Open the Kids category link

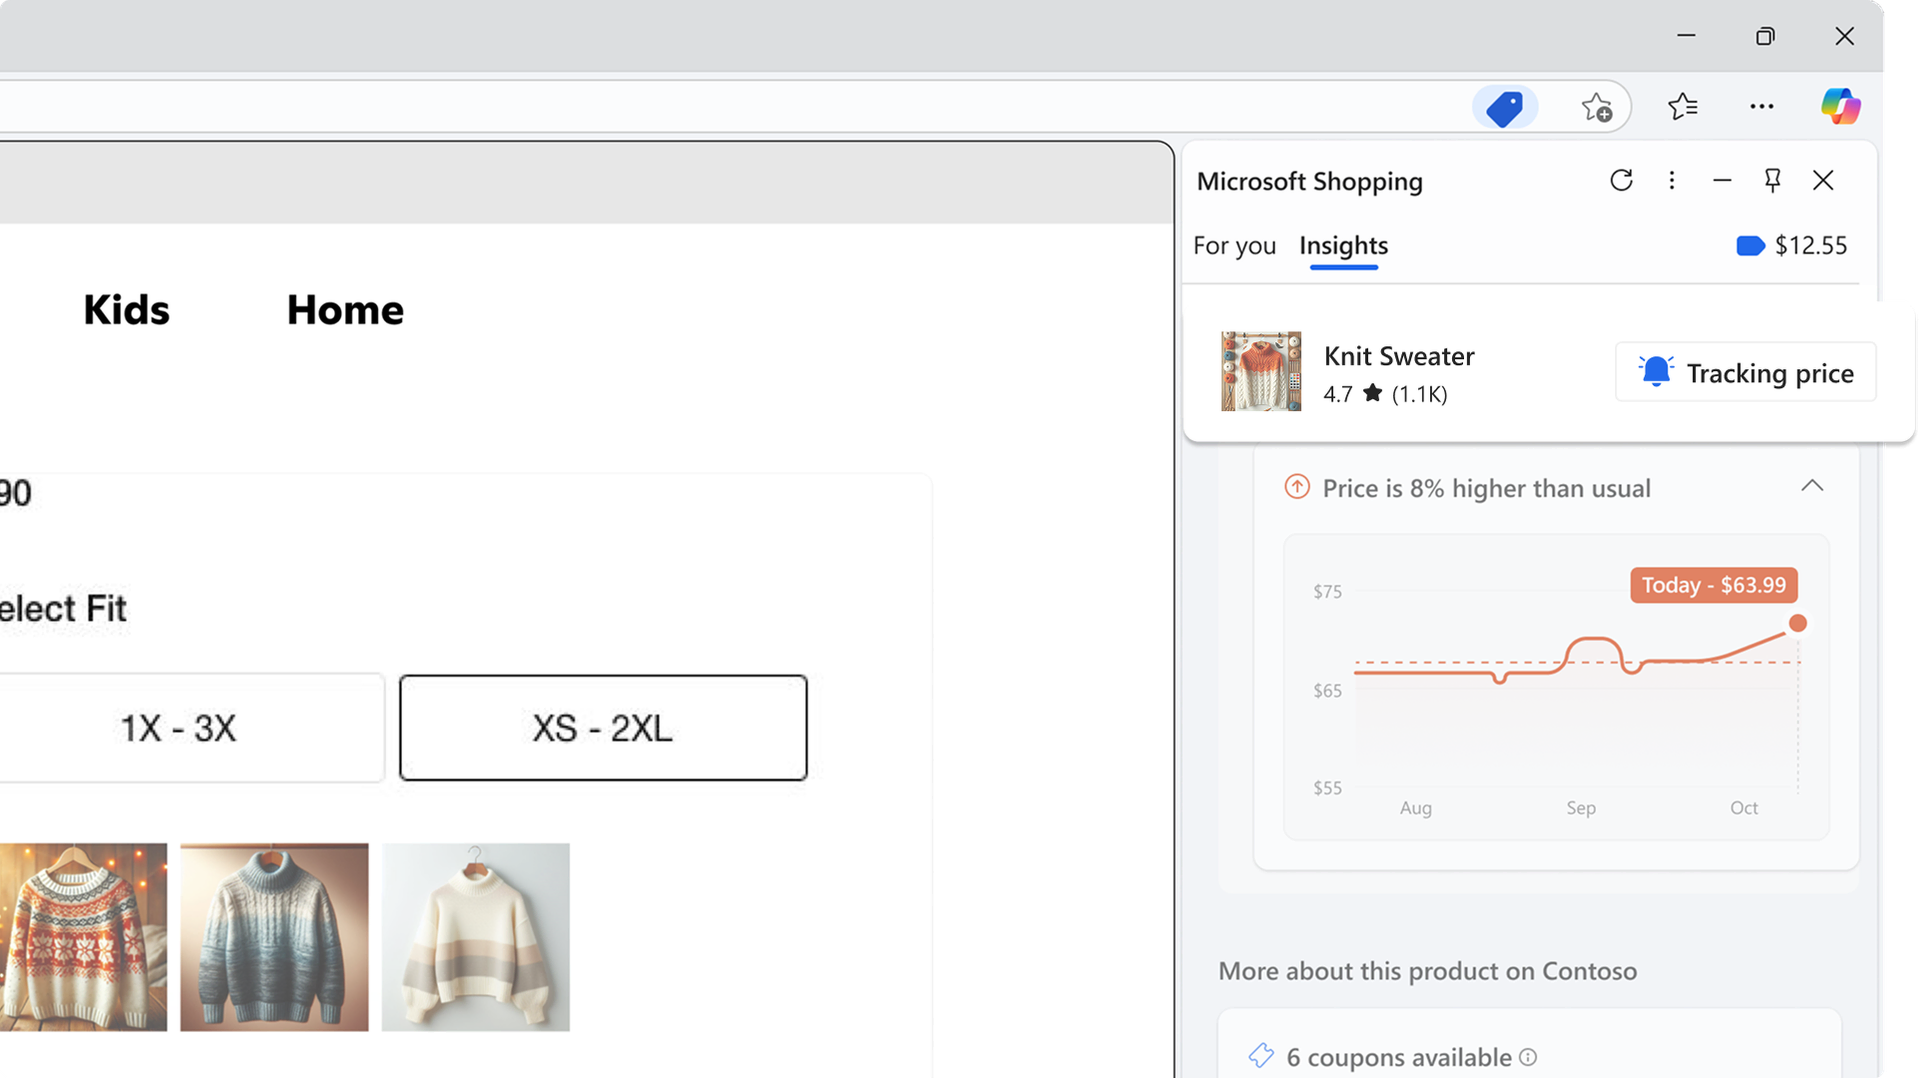[x=126, y=310]
